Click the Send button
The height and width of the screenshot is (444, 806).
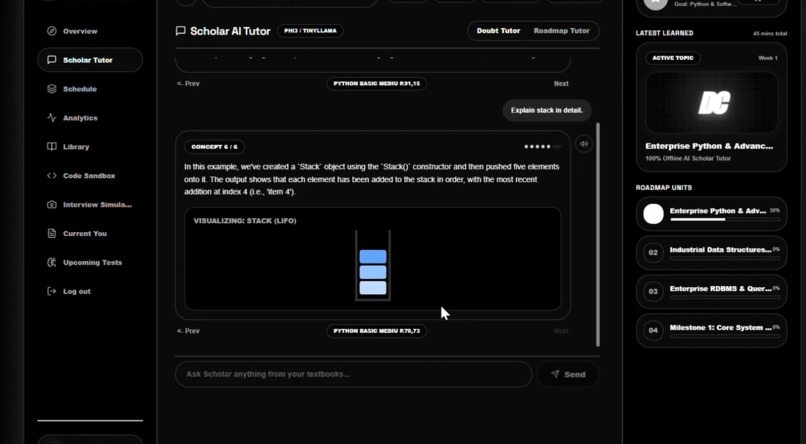tap(568, 374)
